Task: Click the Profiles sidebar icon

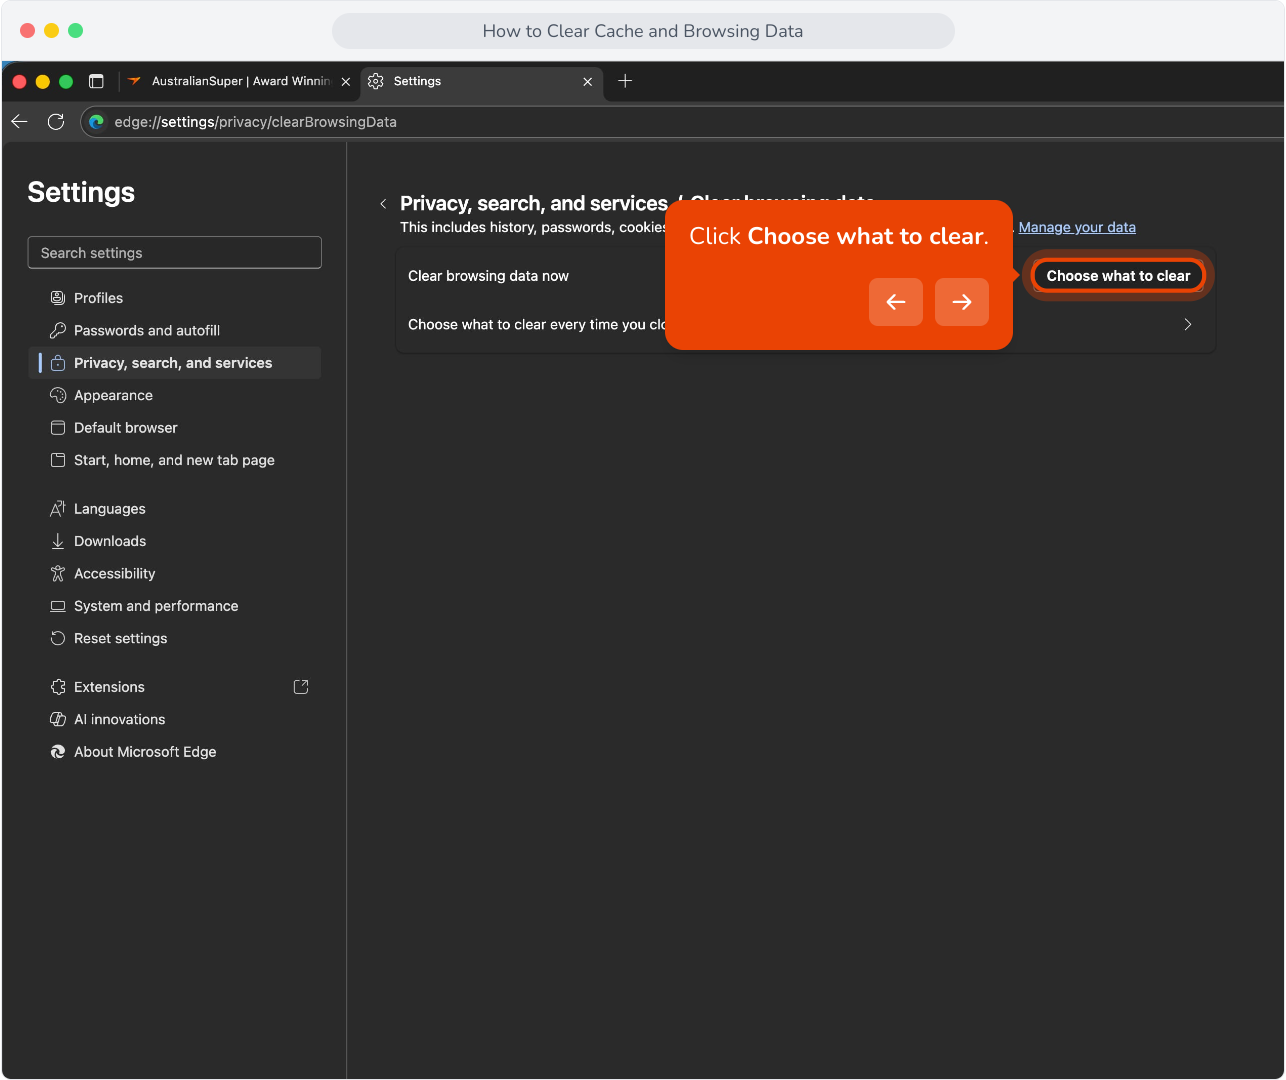Action: pos(58,298)
